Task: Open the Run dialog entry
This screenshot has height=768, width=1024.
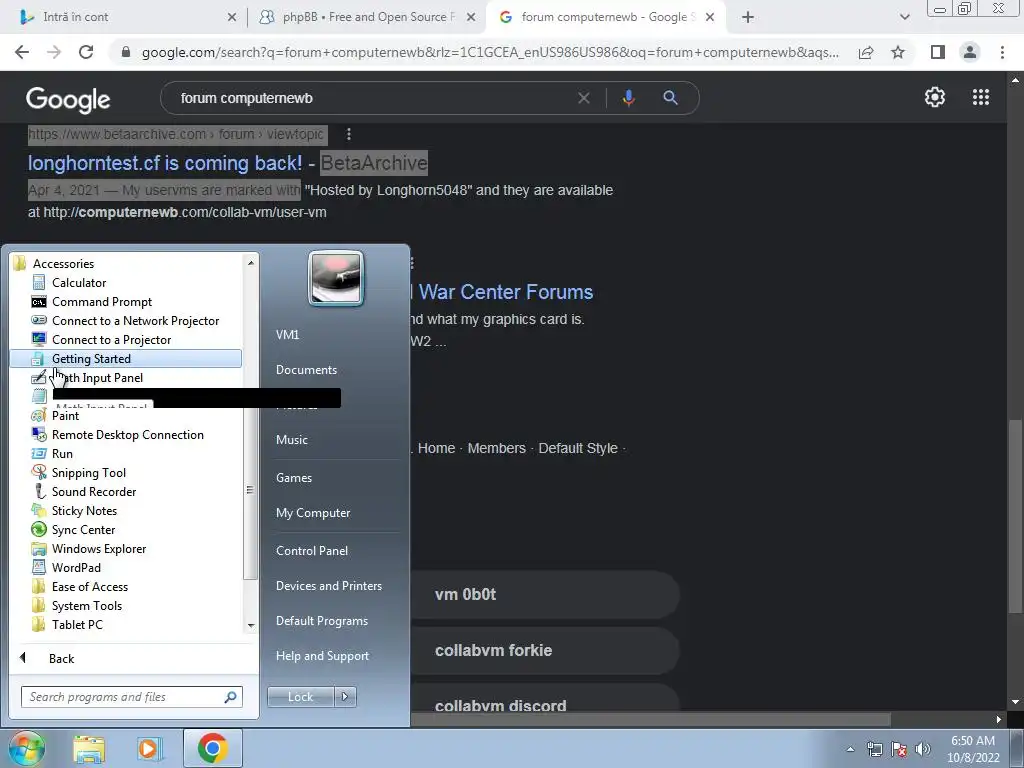Action: [62, 454]
